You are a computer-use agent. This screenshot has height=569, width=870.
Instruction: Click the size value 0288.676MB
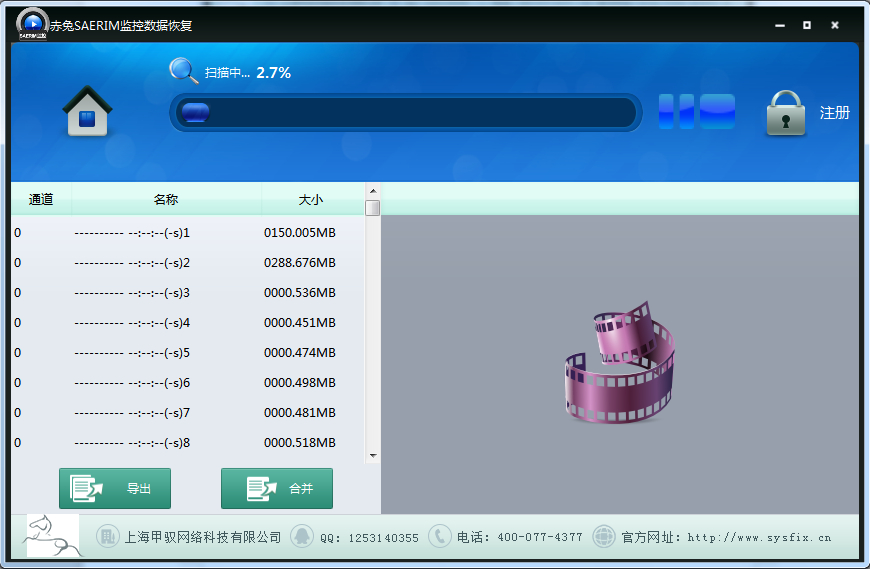coord(300,262)
